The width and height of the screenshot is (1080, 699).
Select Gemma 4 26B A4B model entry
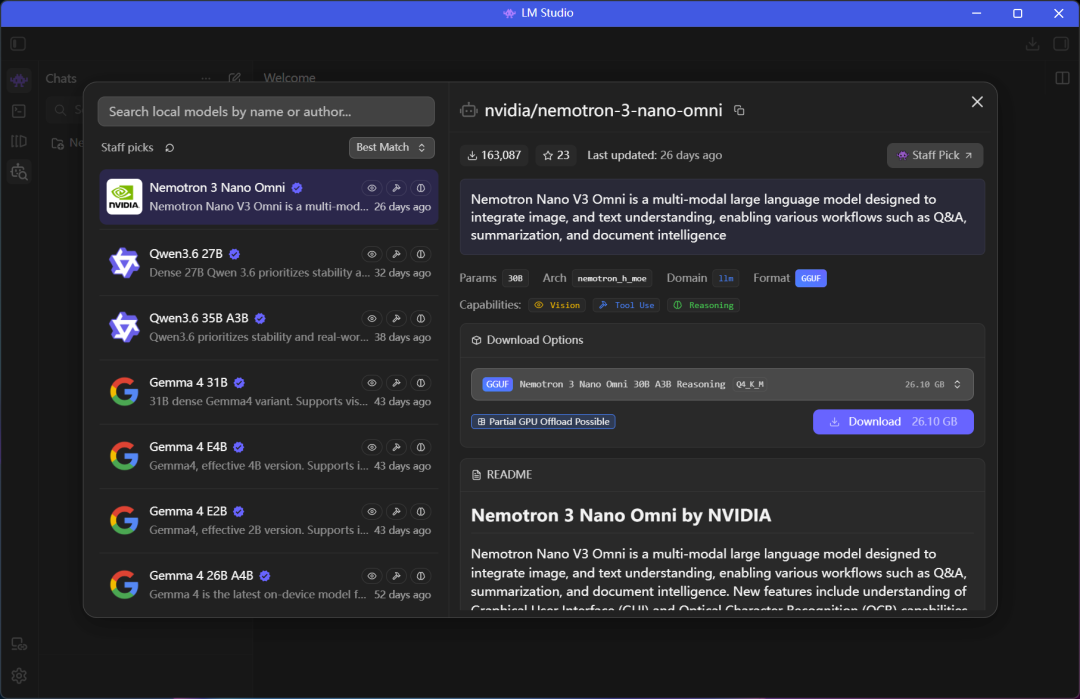269,585
